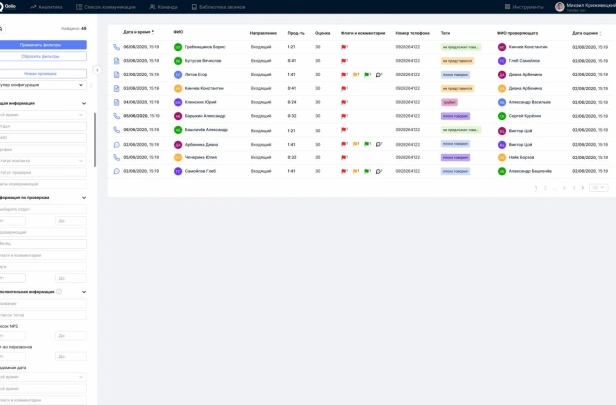Click the search magnifier icon above filters
Screen dimensions: 616x405
tap(1, 29)
